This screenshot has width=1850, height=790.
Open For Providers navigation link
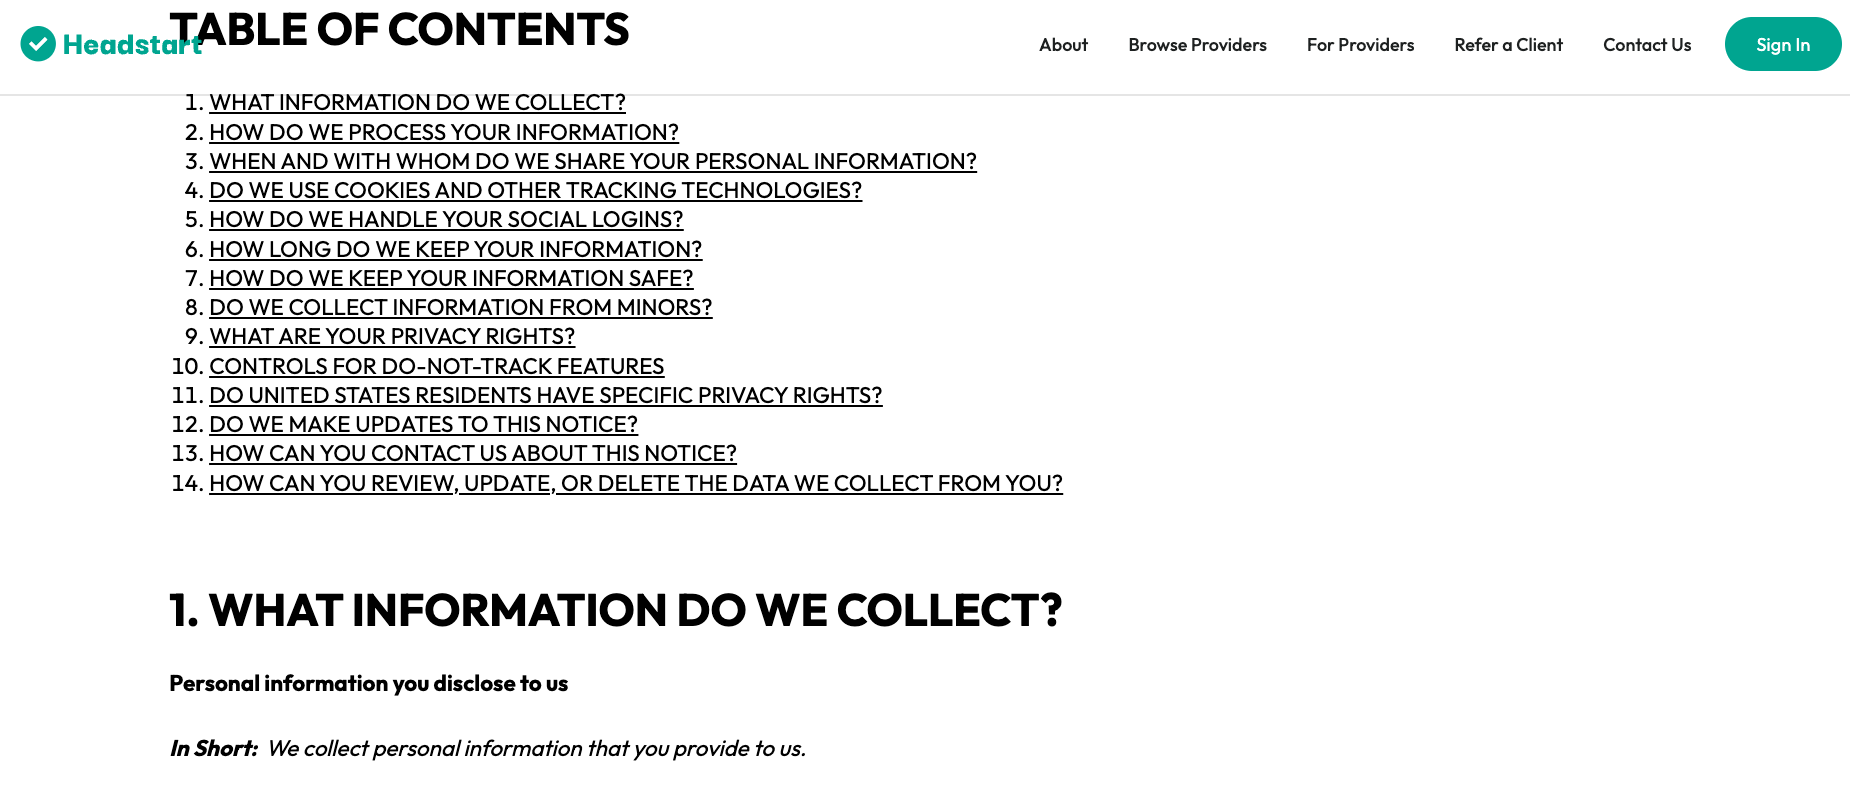pos(1360,45)
